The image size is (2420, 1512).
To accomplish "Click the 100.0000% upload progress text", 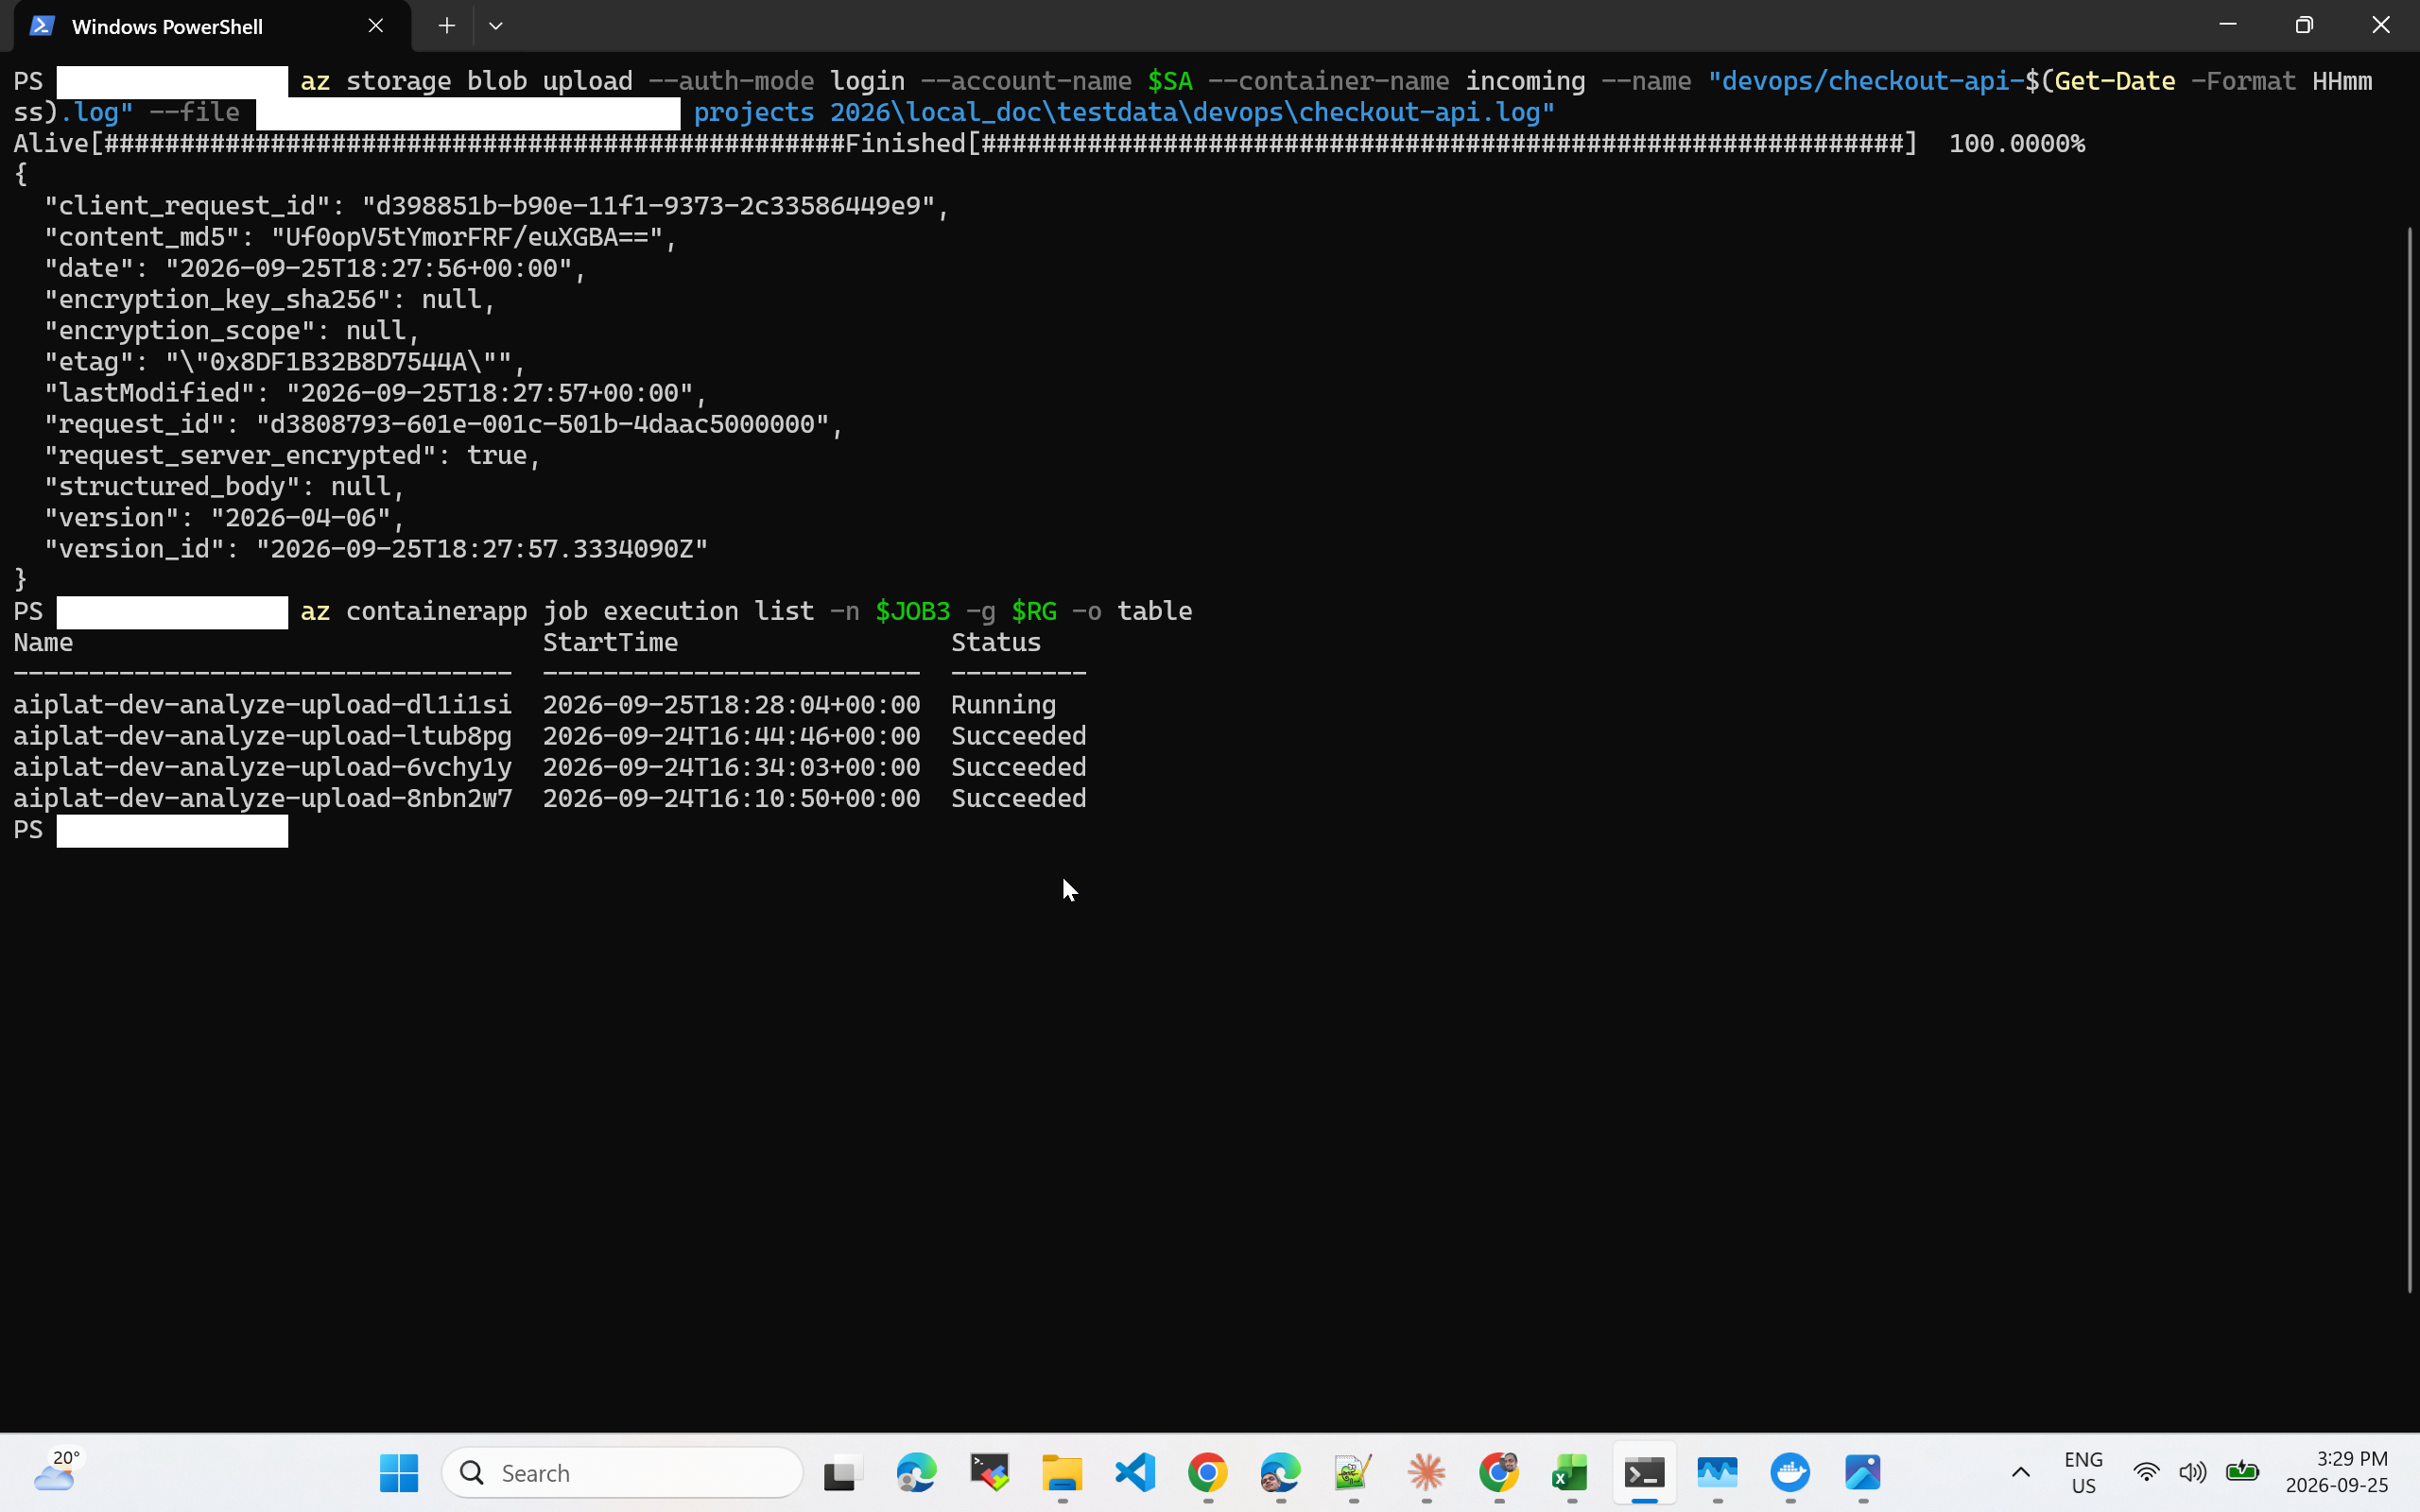I will [2016, 144].
